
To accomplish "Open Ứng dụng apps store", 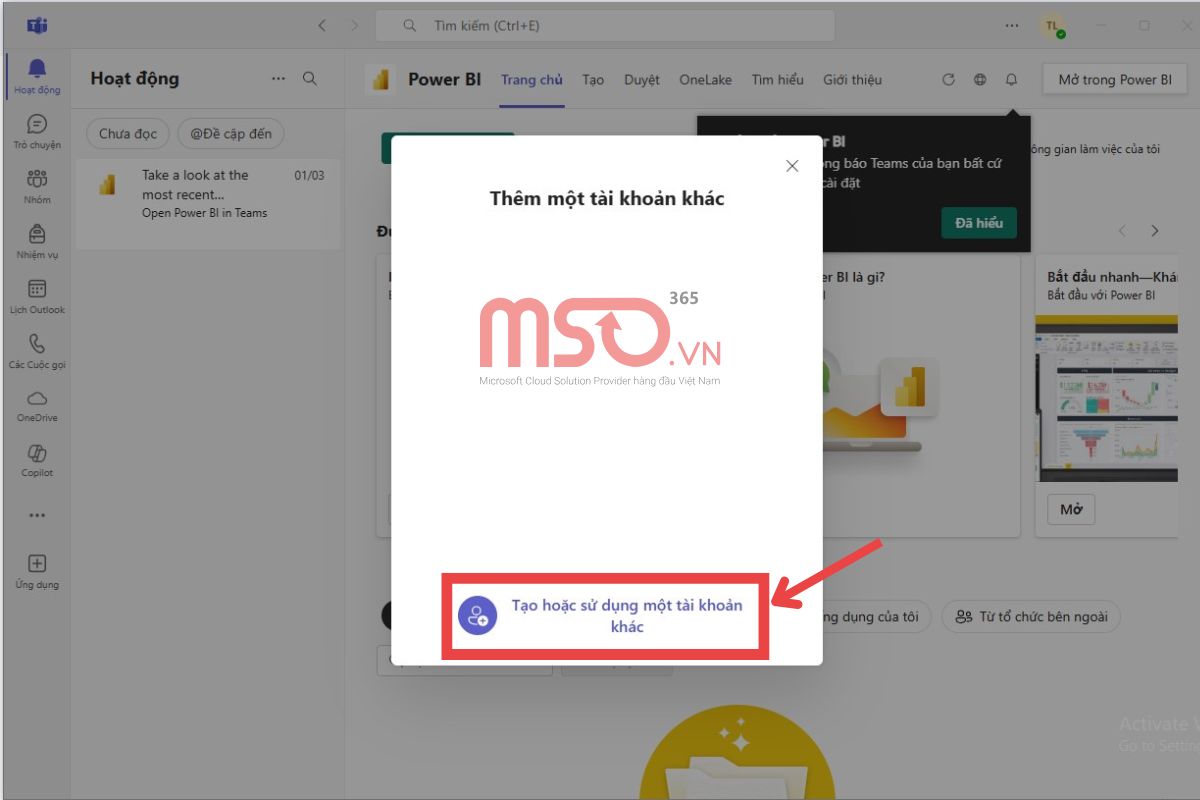I will [37, 571].
